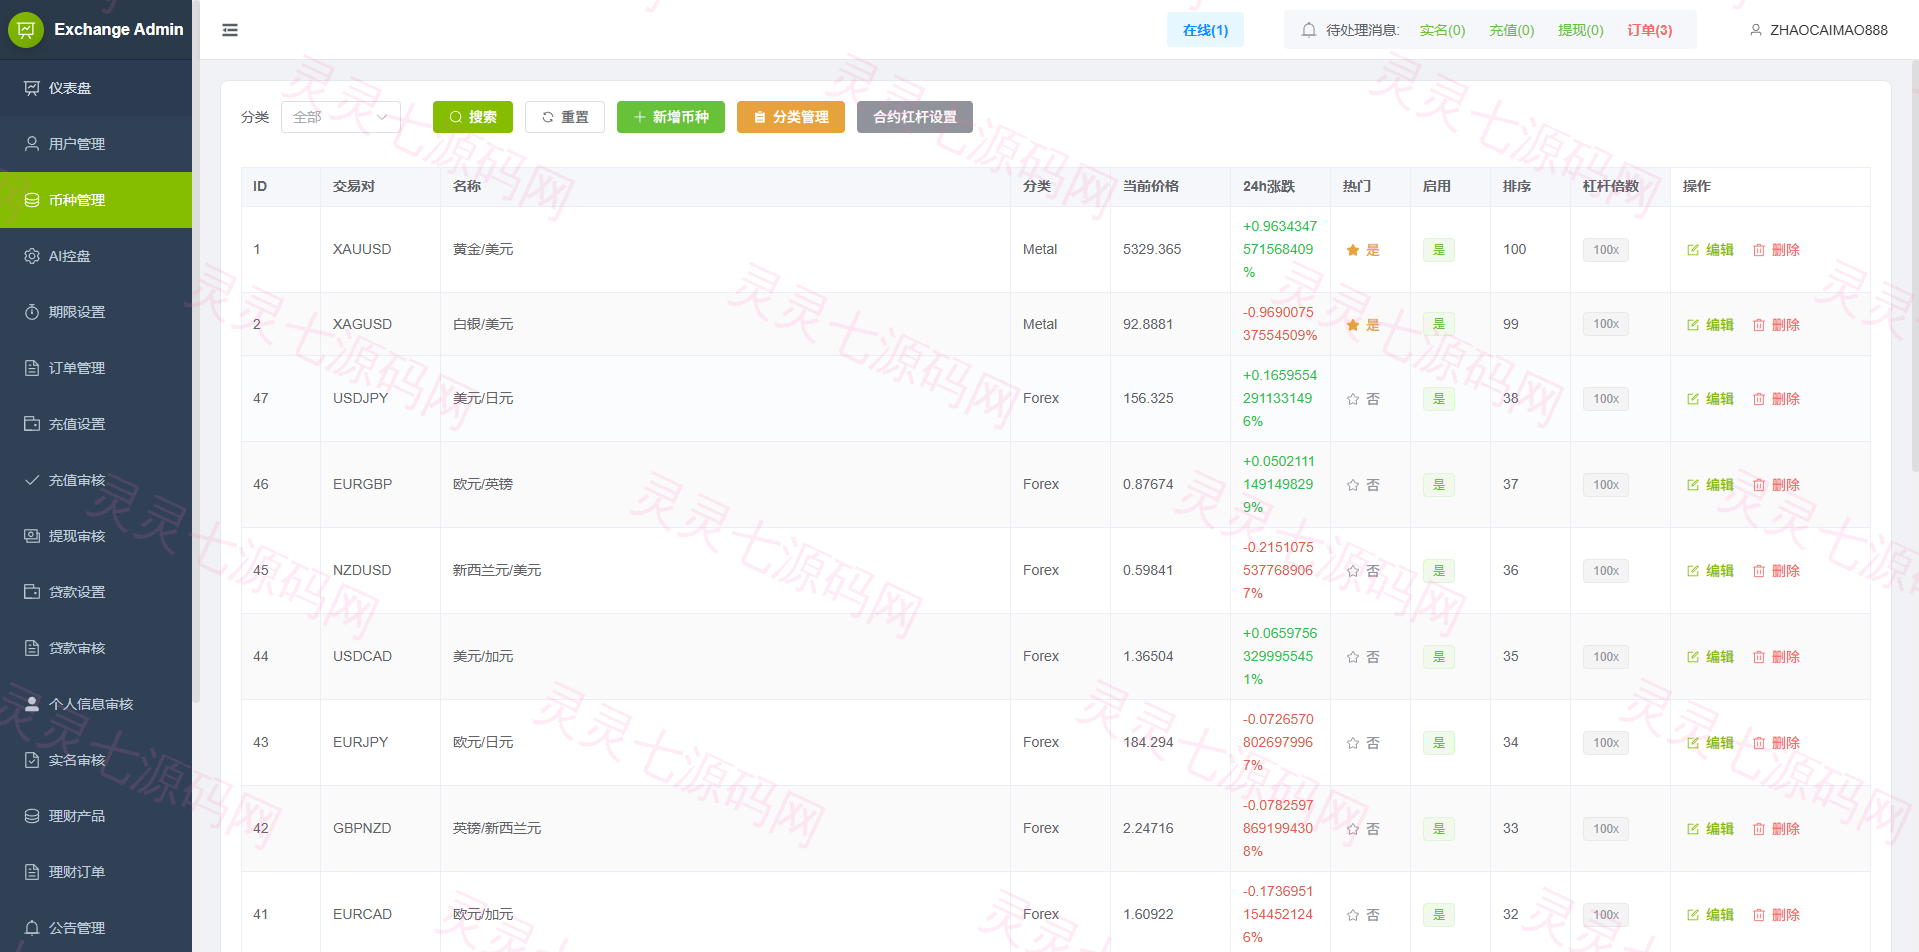This screenshot has height=952, width=1919.
Task: Open 合约杠杆设置 leverage settings button
Action: click(x=915, y=117)
